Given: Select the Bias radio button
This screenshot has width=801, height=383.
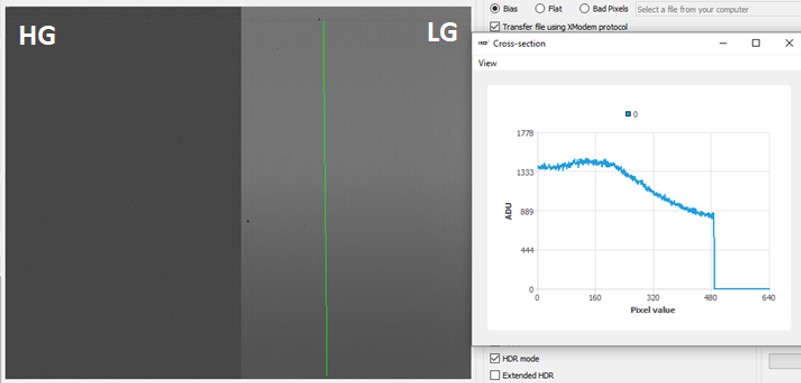Looking at the screenshot, I should pos(494,9).
